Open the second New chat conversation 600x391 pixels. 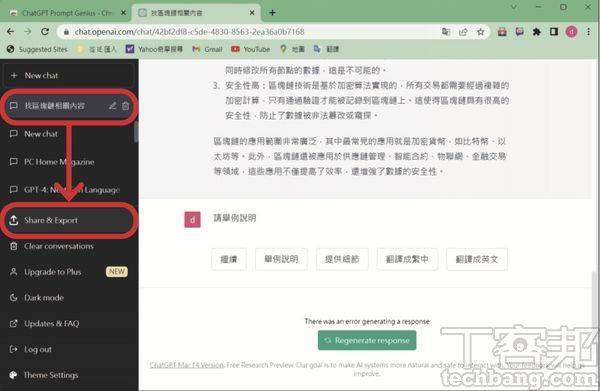[69, 134]
